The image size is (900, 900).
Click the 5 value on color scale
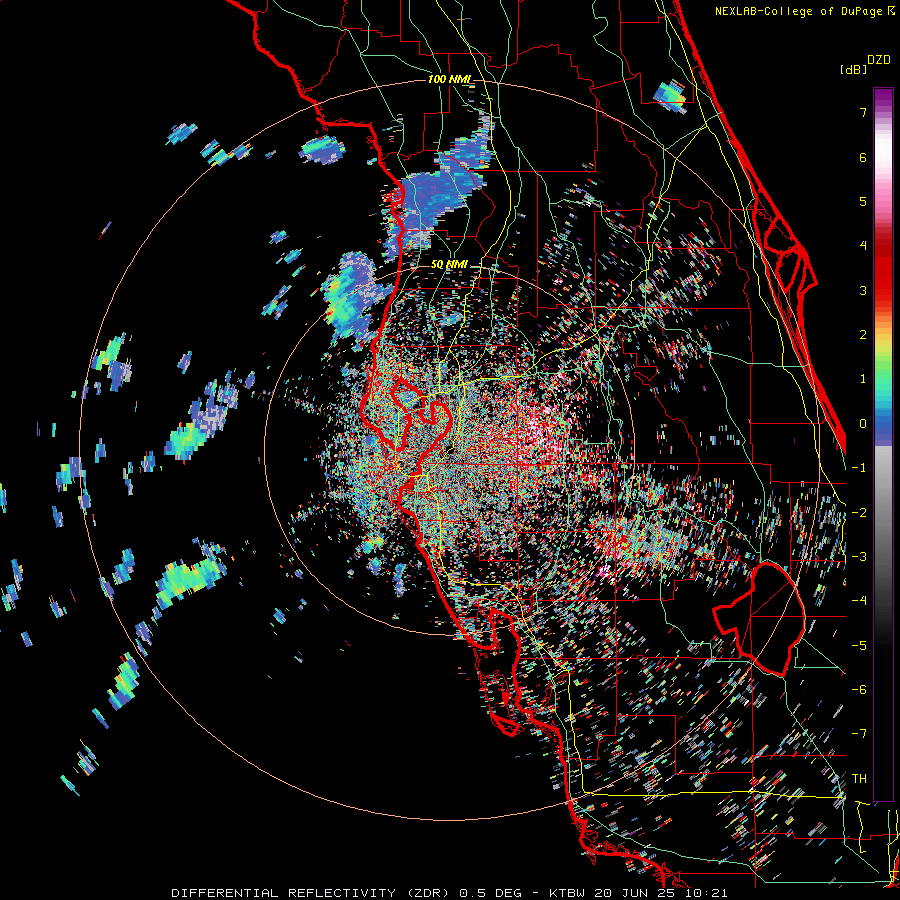pos(863,201)
